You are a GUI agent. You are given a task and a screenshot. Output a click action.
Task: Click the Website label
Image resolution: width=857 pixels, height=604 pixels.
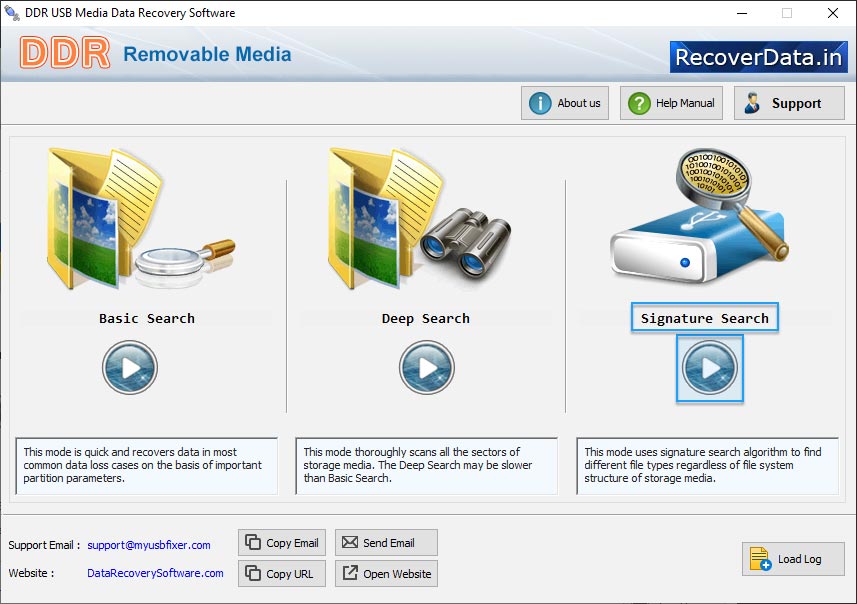tap(31, 573)
